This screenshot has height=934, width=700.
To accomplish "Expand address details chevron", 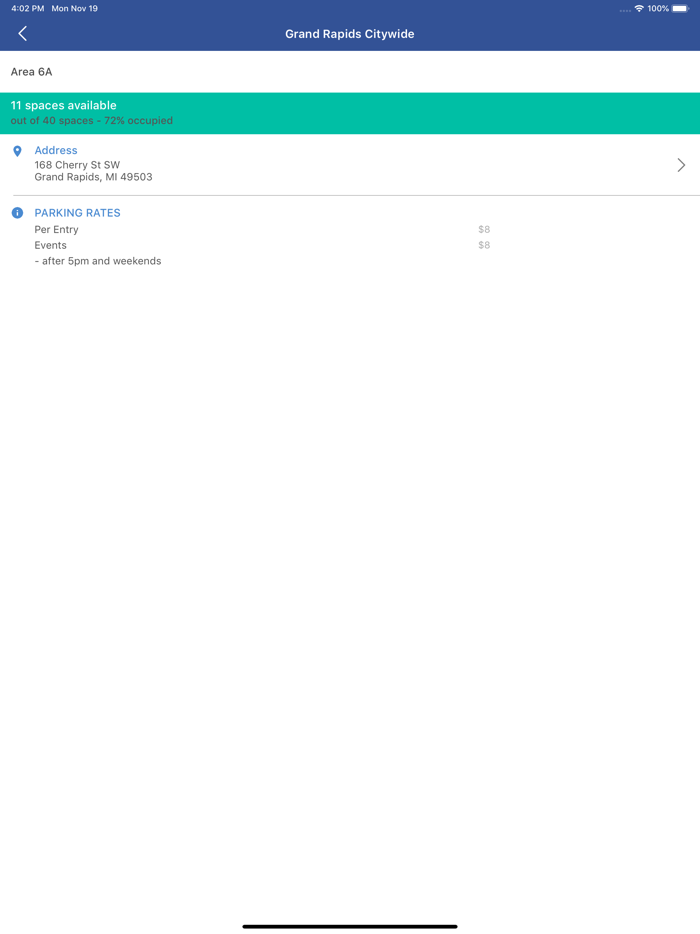I will click(681, 165).
